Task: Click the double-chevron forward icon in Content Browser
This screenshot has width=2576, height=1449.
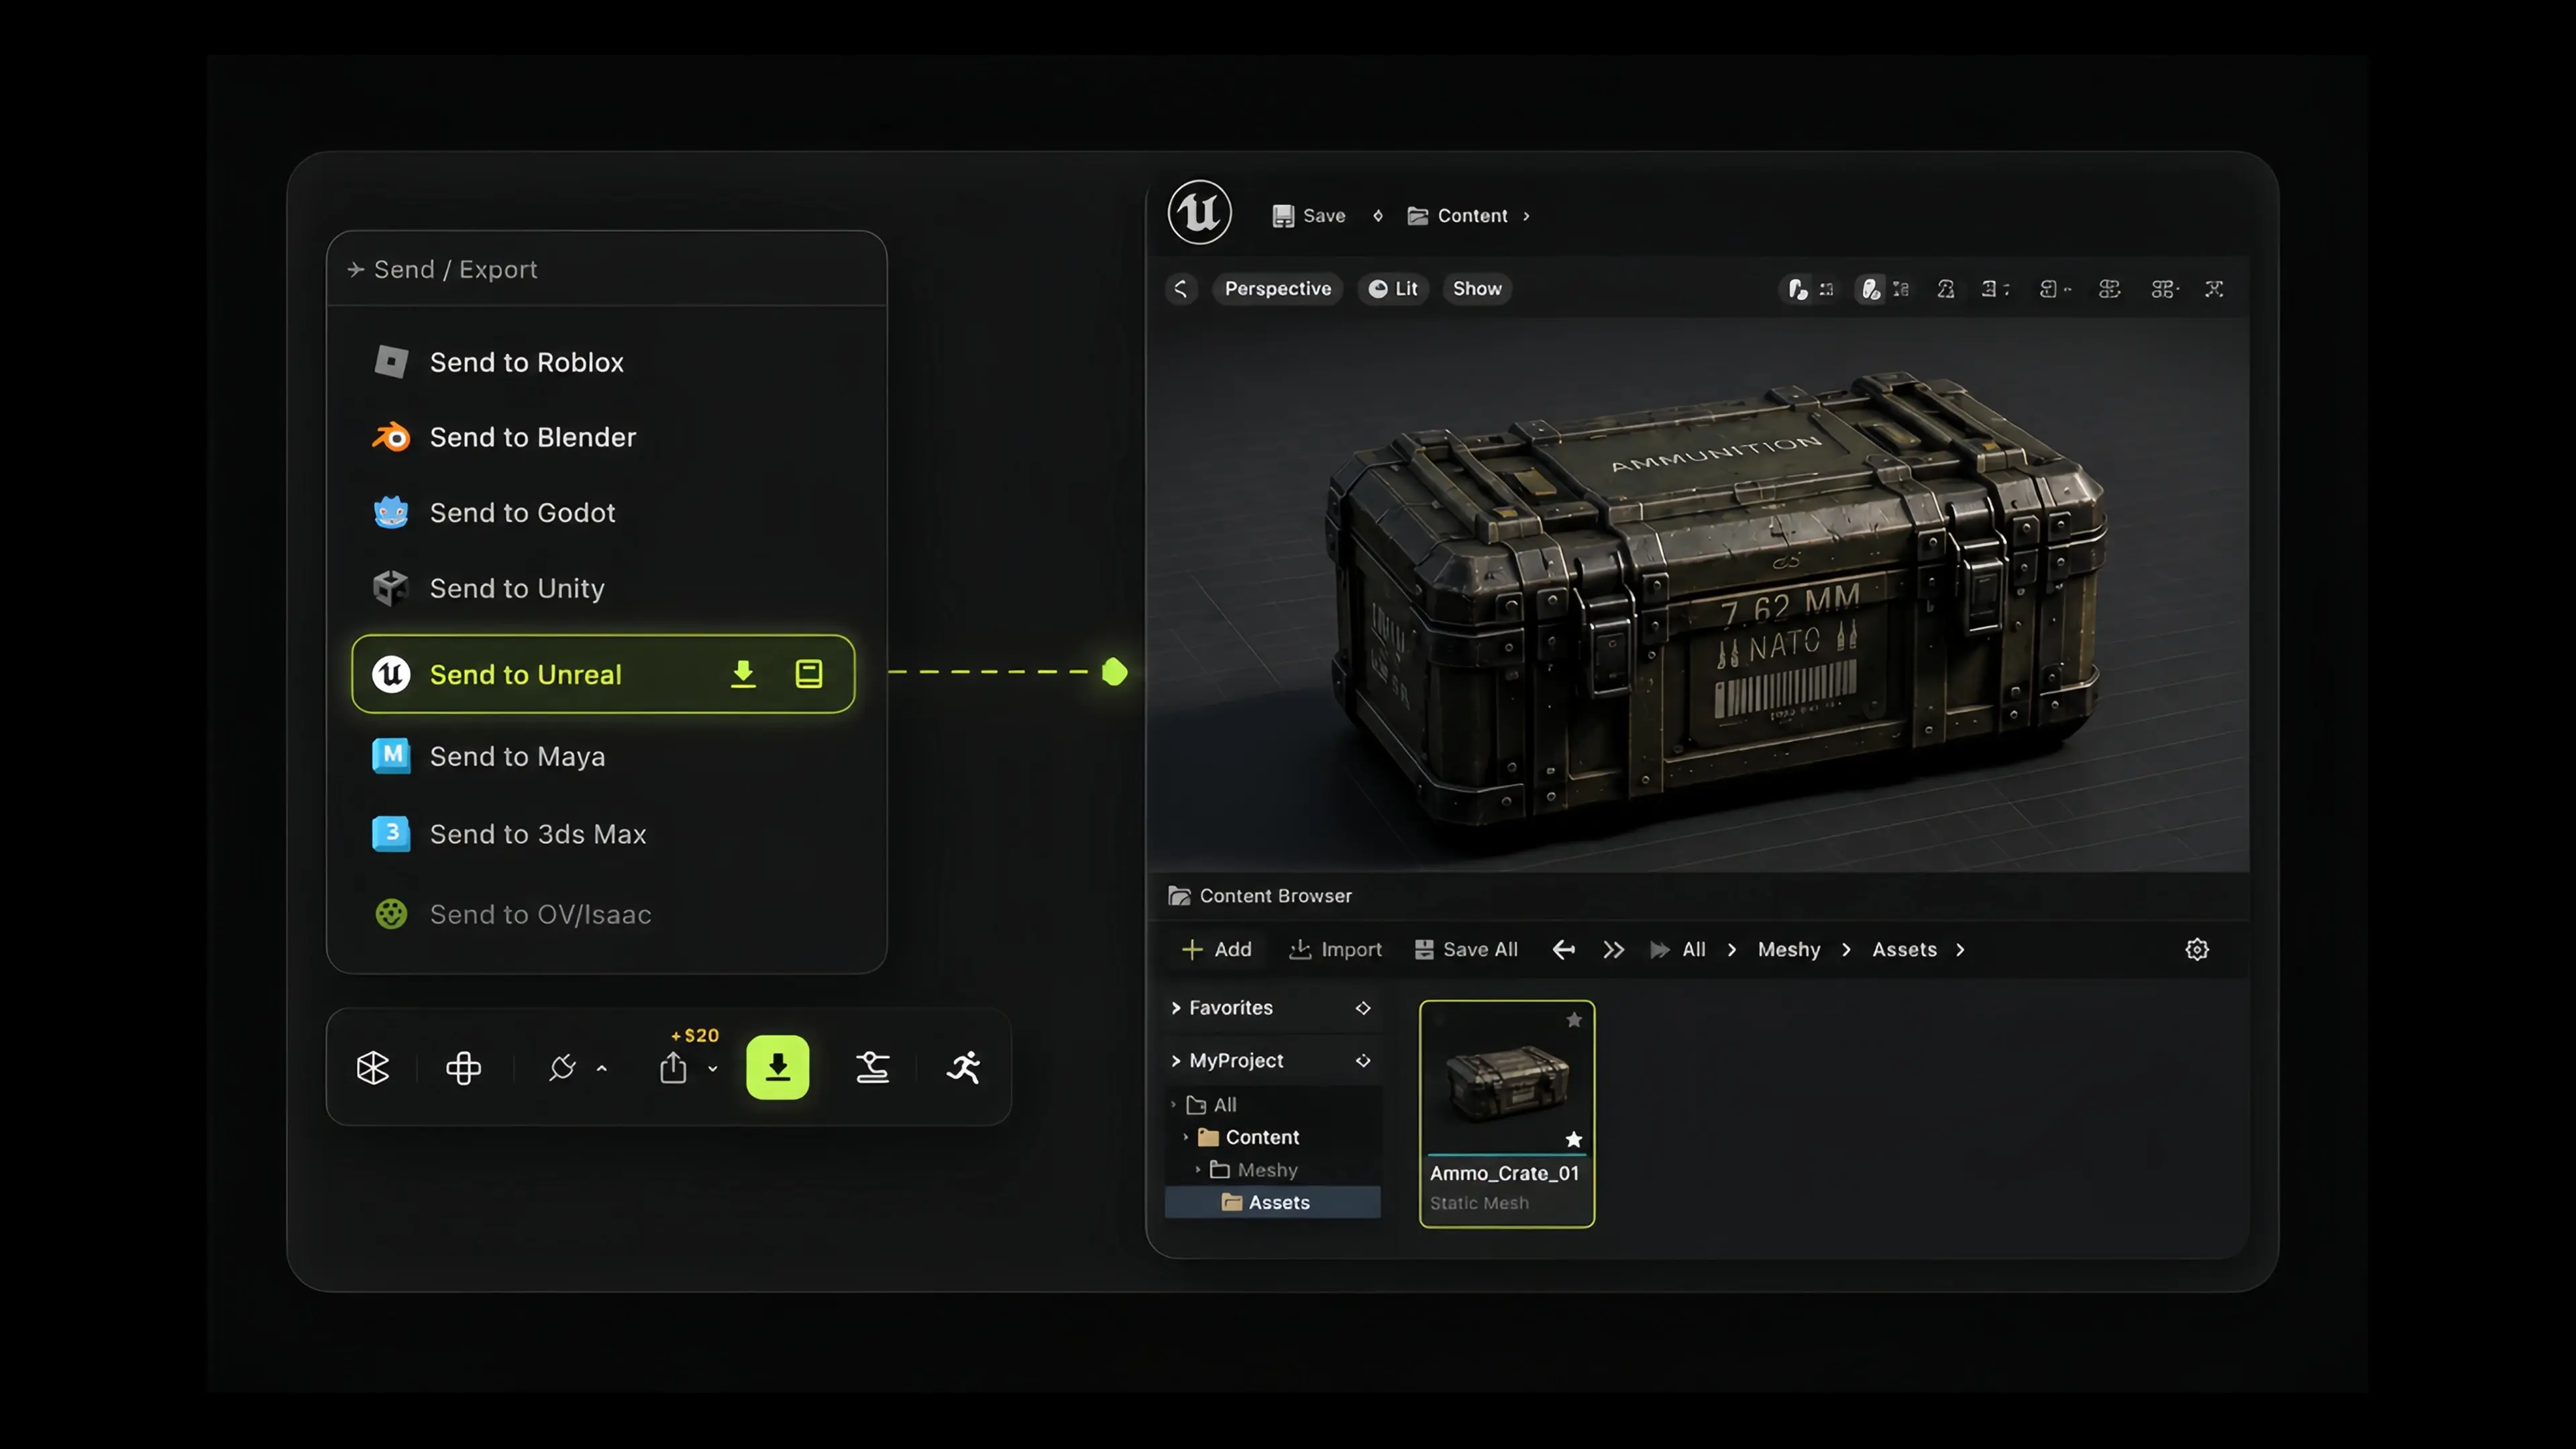Action: click(x=1614, y=949)
